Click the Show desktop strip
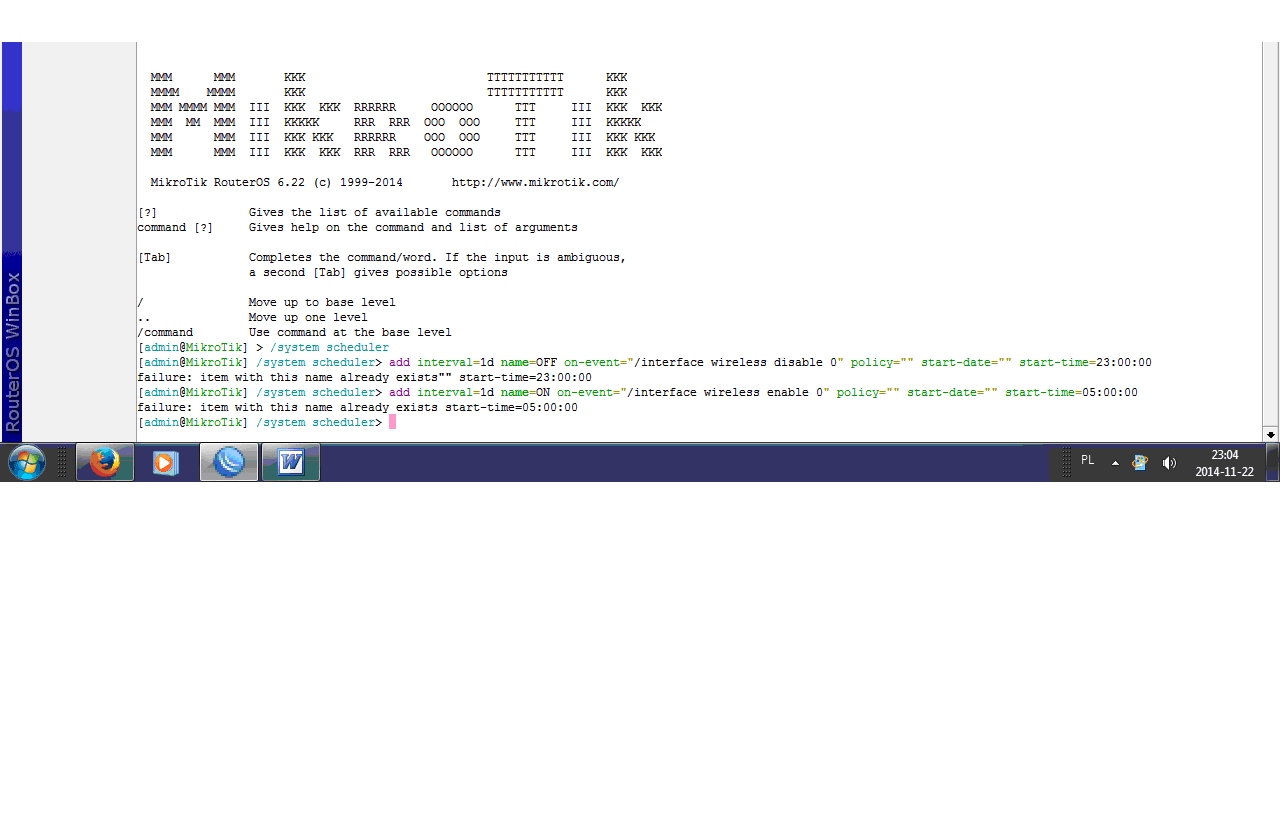Screen dimensions: 1280x817 1272,463
